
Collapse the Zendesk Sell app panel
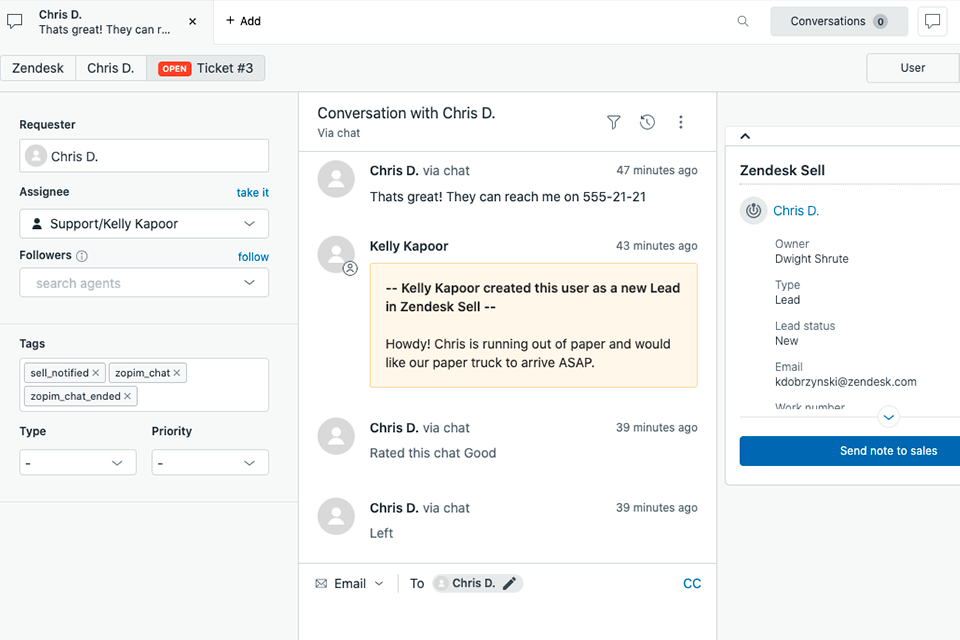pos(745,136)
